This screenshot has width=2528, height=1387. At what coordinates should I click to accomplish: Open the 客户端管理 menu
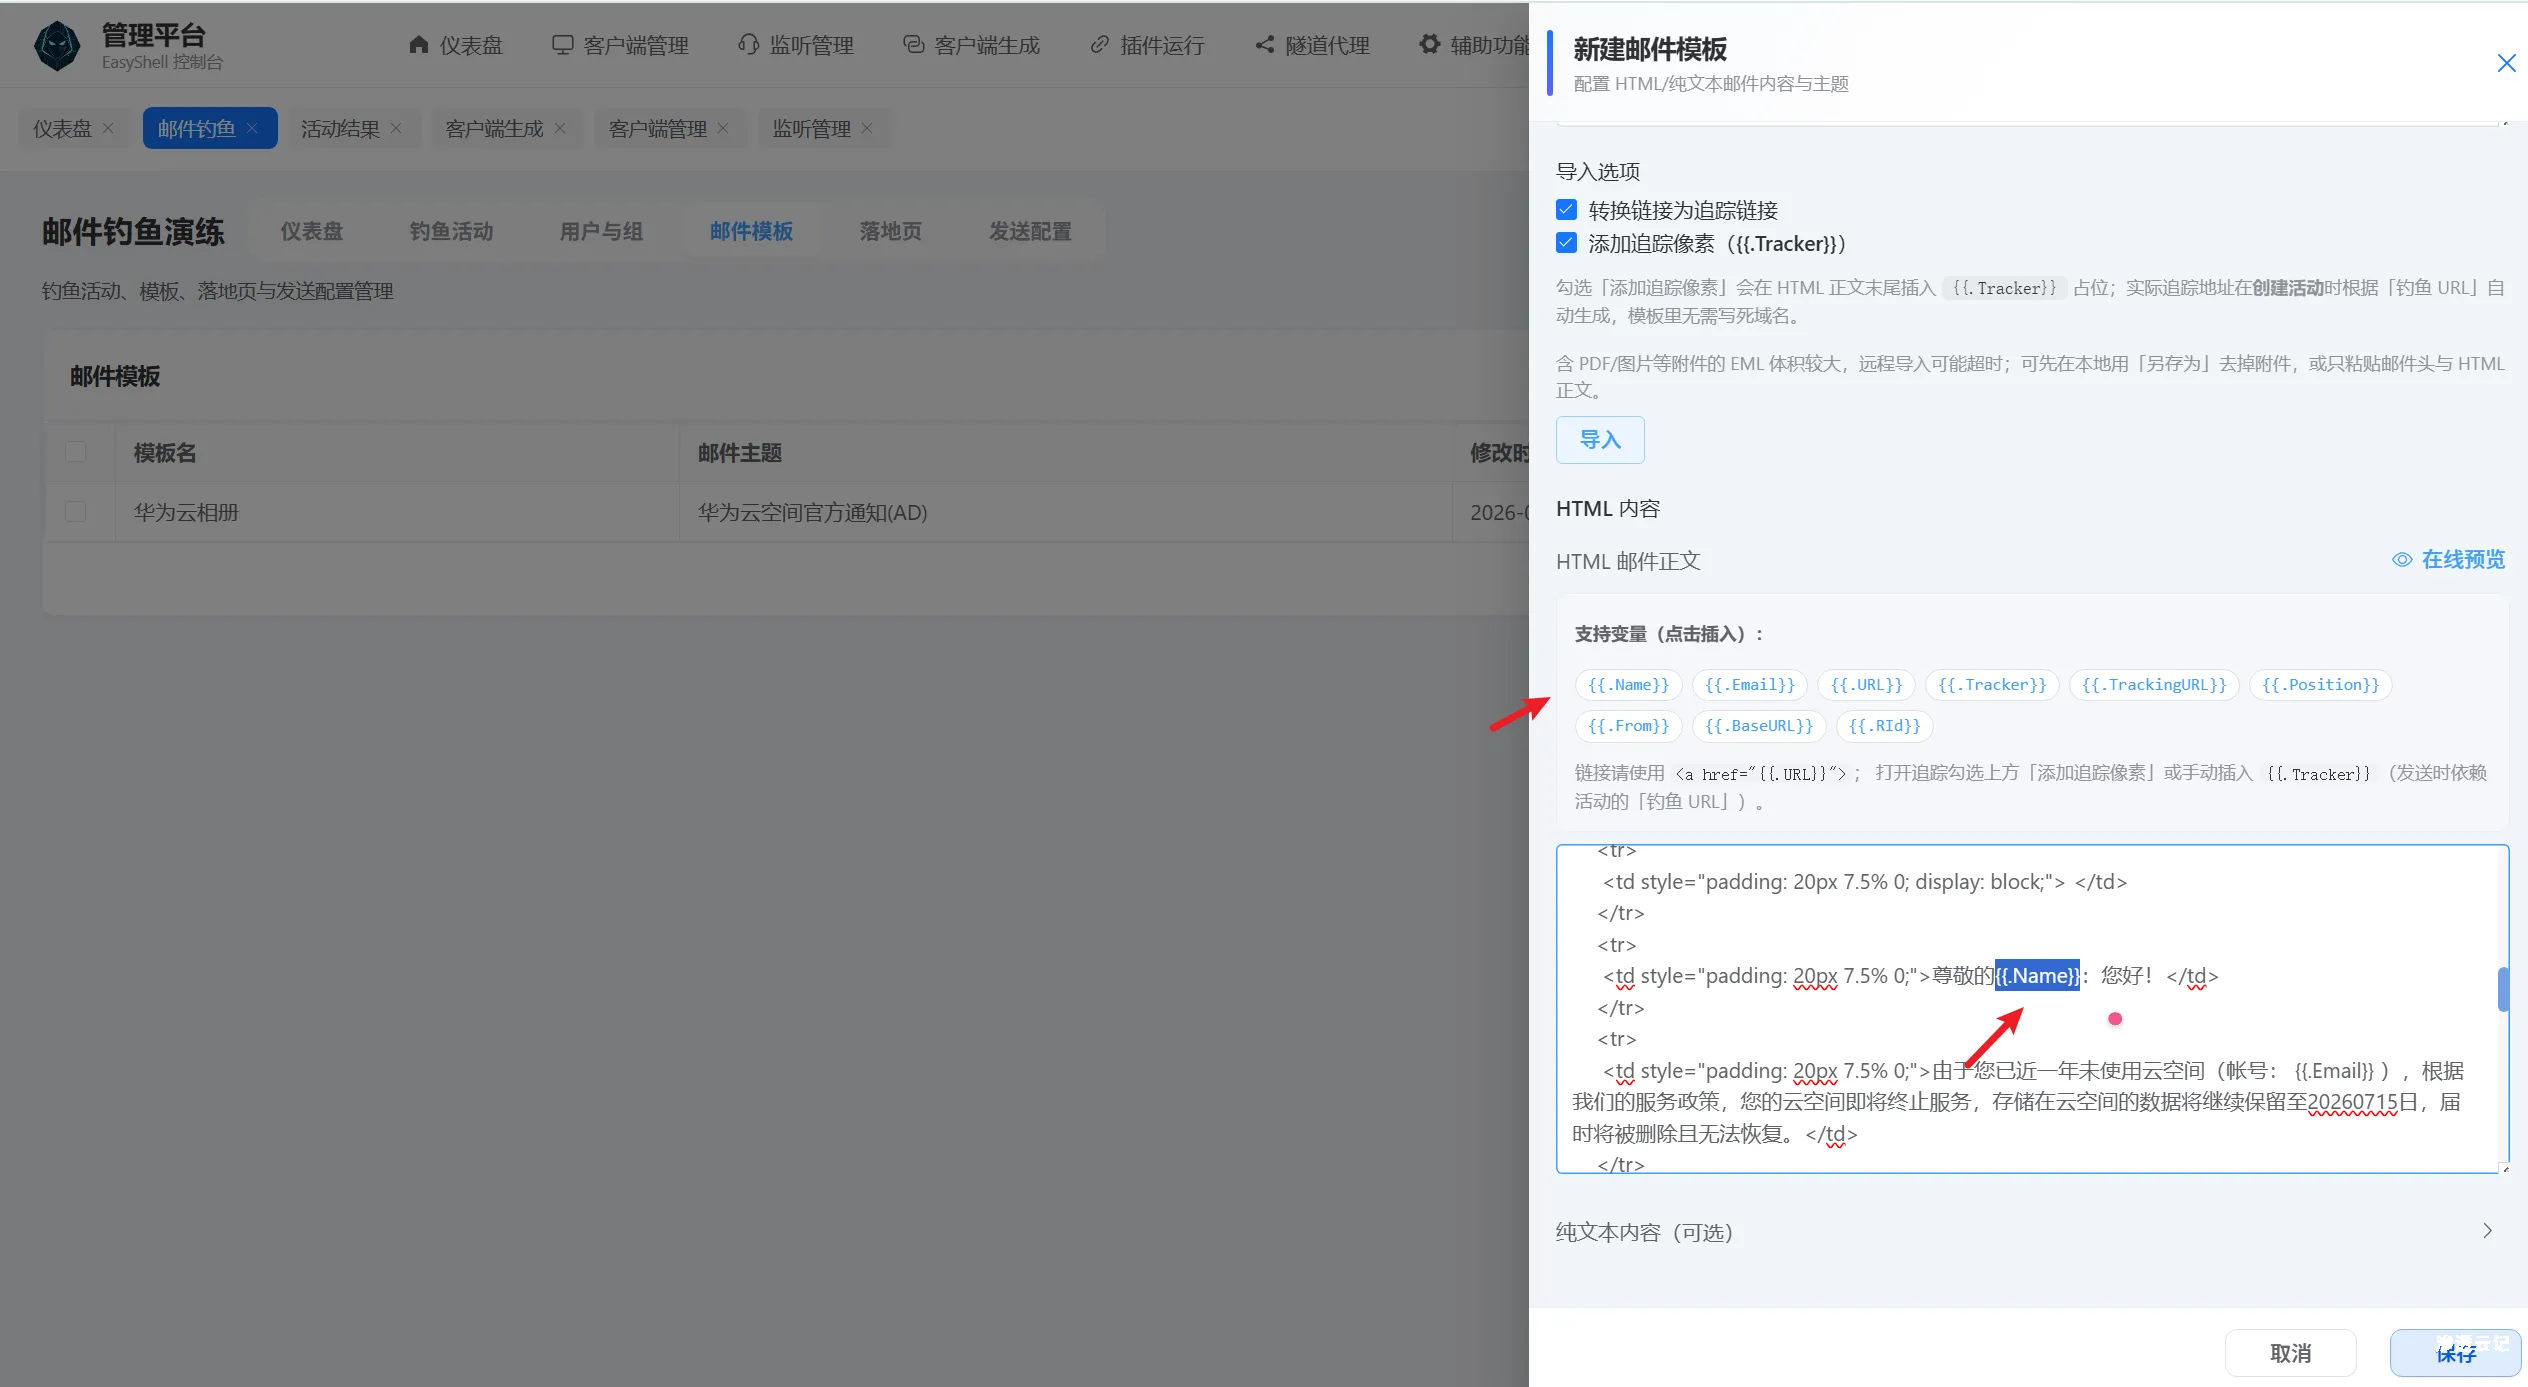[620, 45]
